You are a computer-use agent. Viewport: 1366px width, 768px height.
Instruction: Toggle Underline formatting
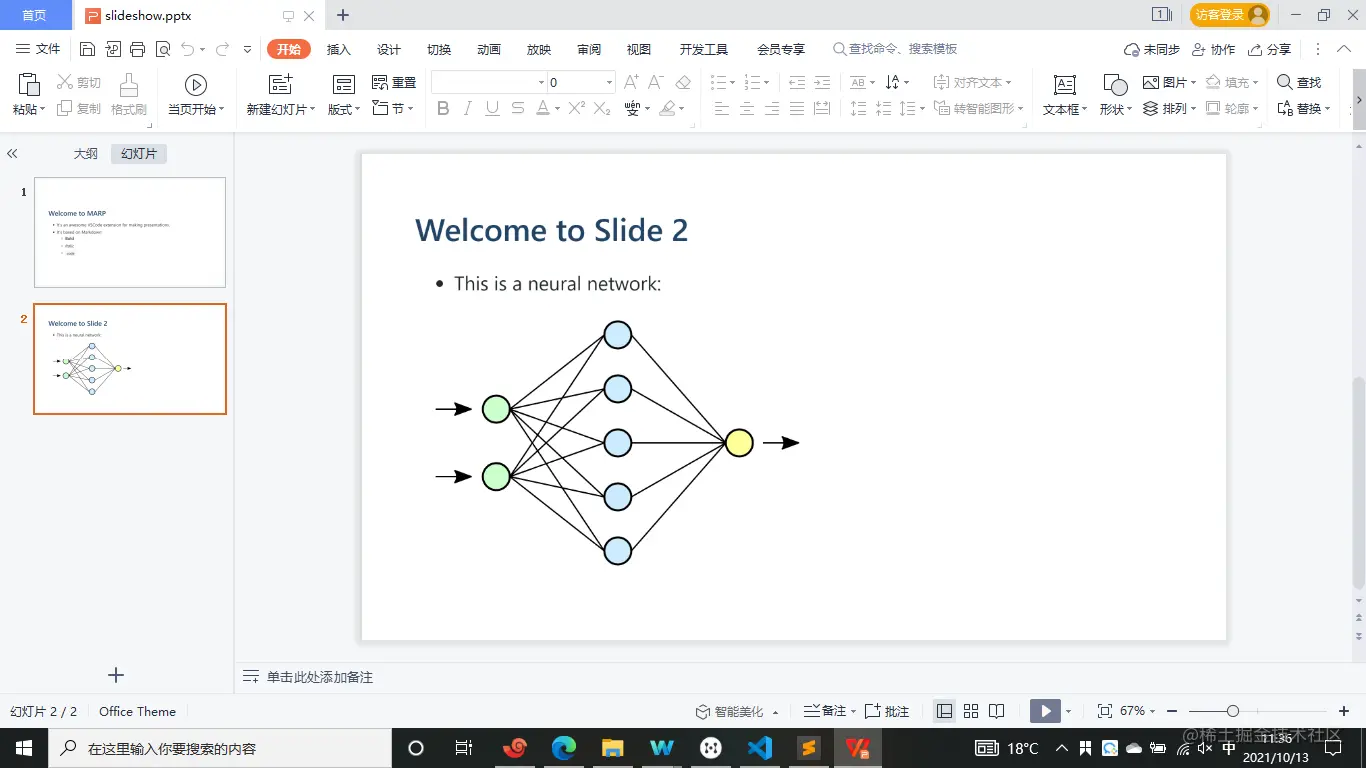pos(493,108)
